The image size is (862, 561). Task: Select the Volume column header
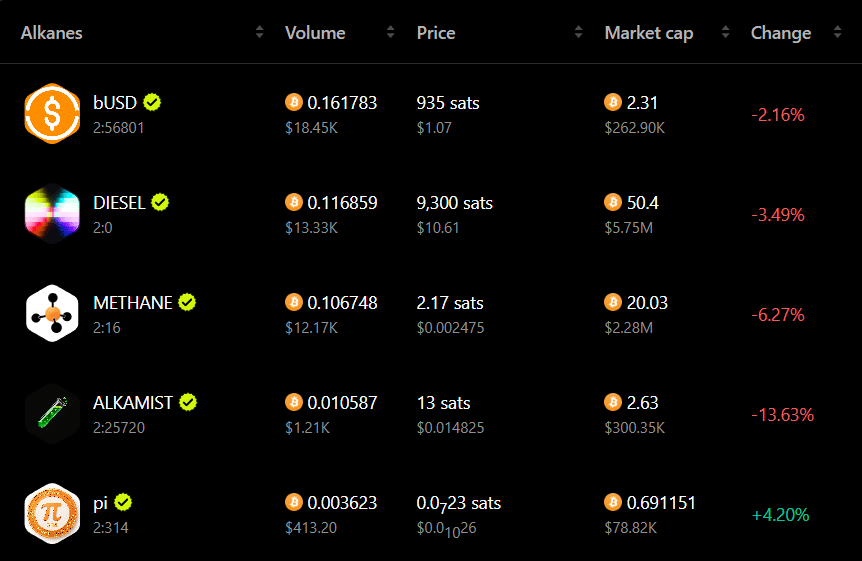(315, 33)
